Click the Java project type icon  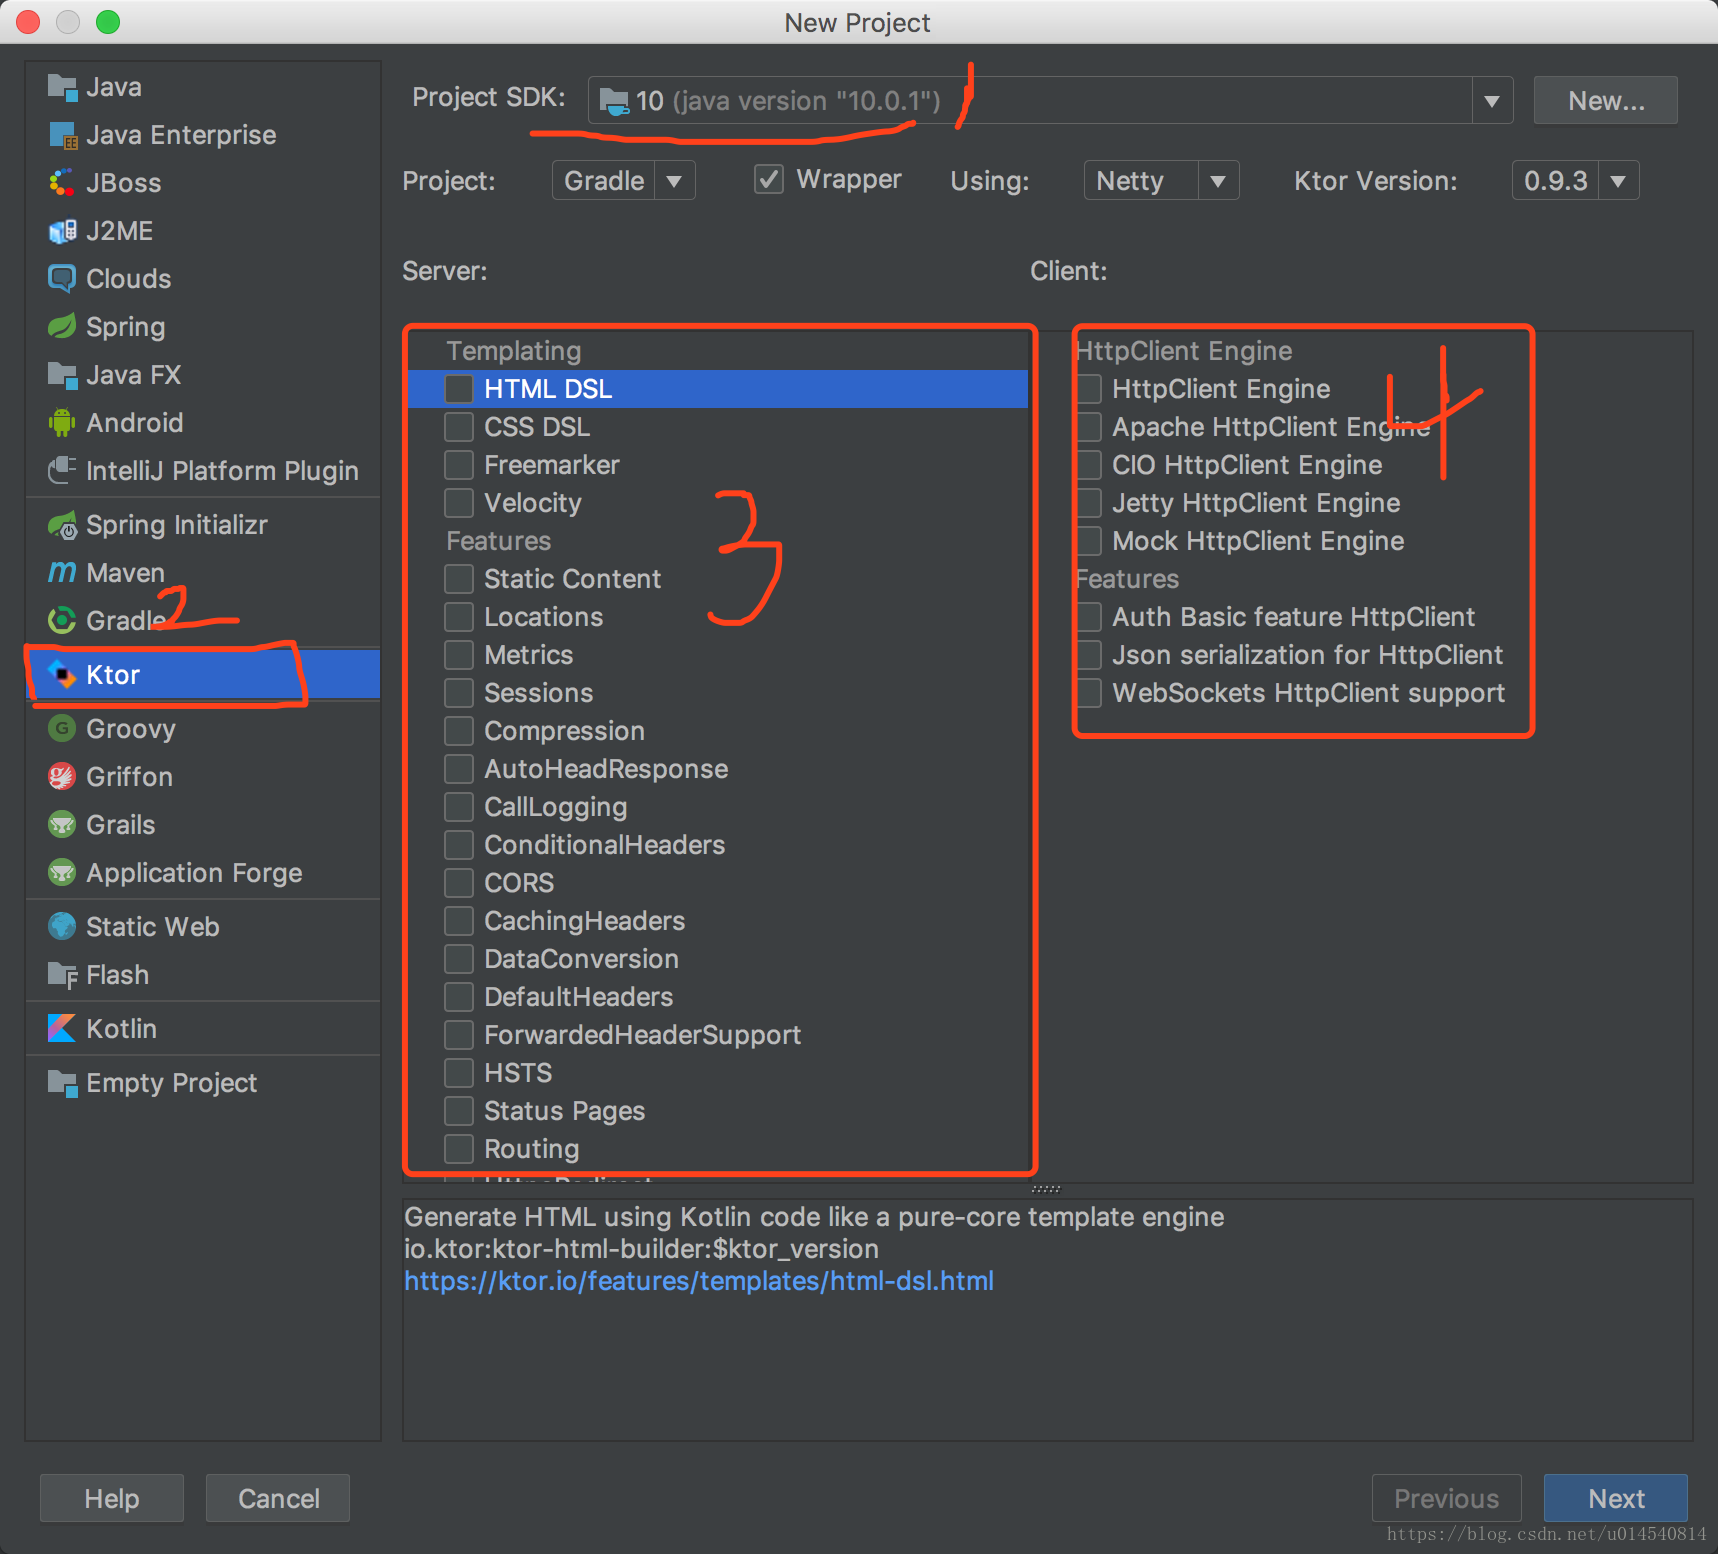coord(62,87)
